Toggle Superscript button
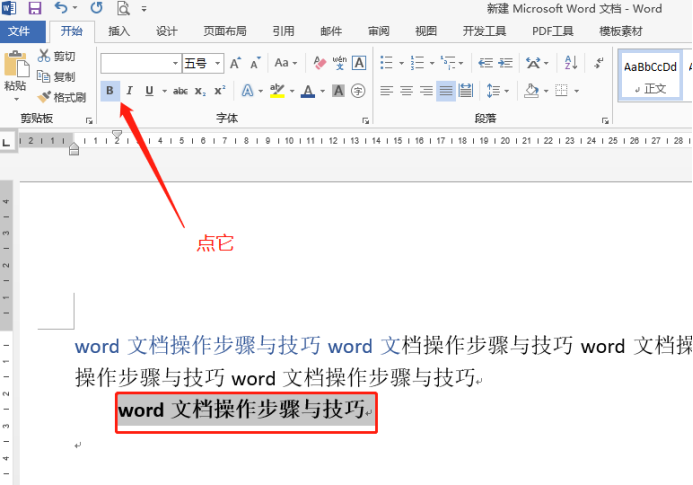The height and width of the screenshot is (485, 693). tap(220, 91)
